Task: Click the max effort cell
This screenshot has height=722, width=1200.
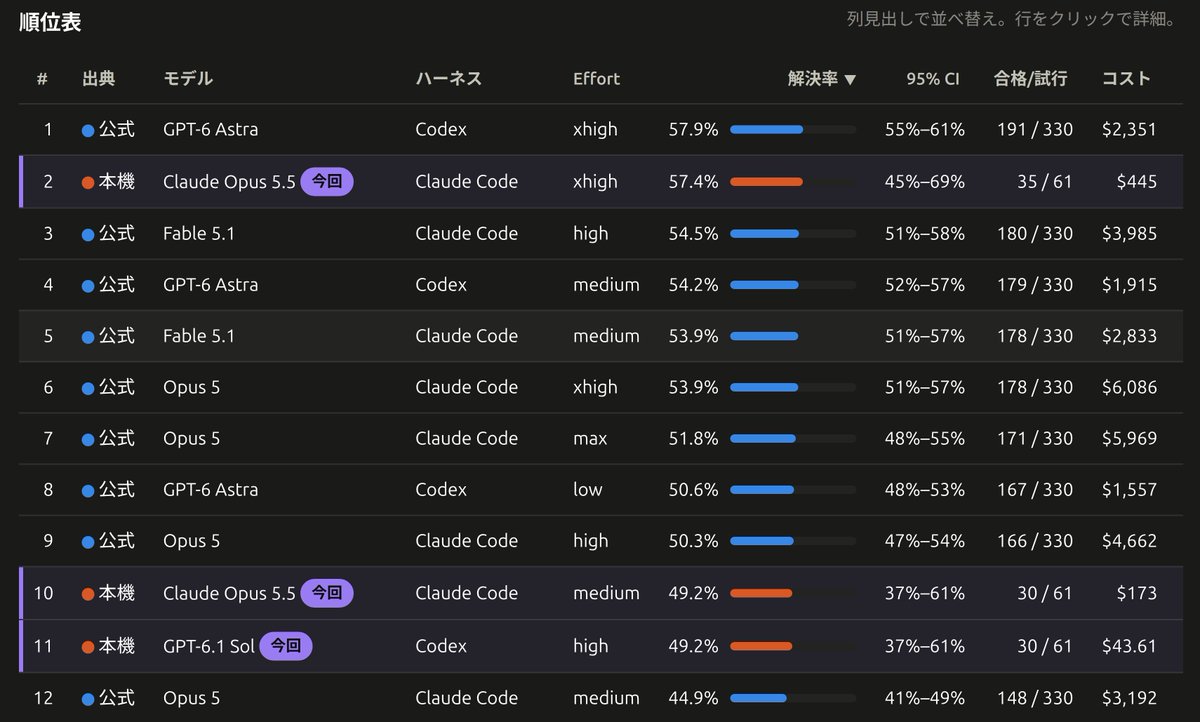Action: pos(590,438)
